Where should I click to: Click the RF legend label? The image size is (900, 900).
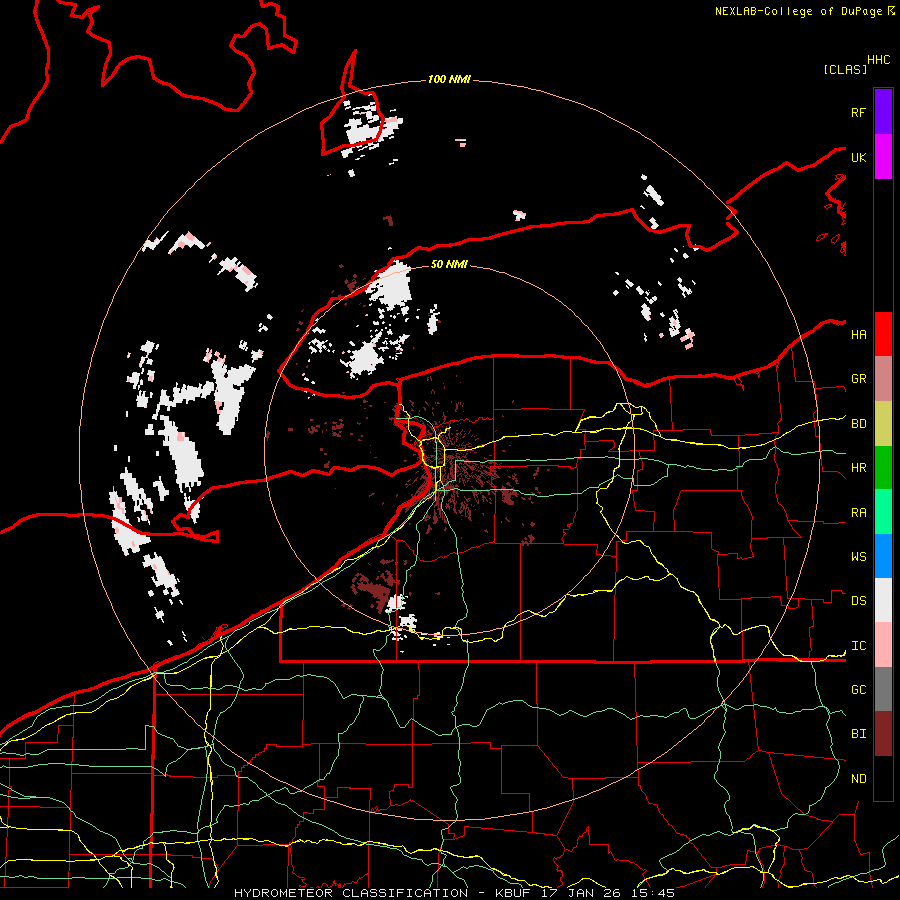[x=858, y=112]
